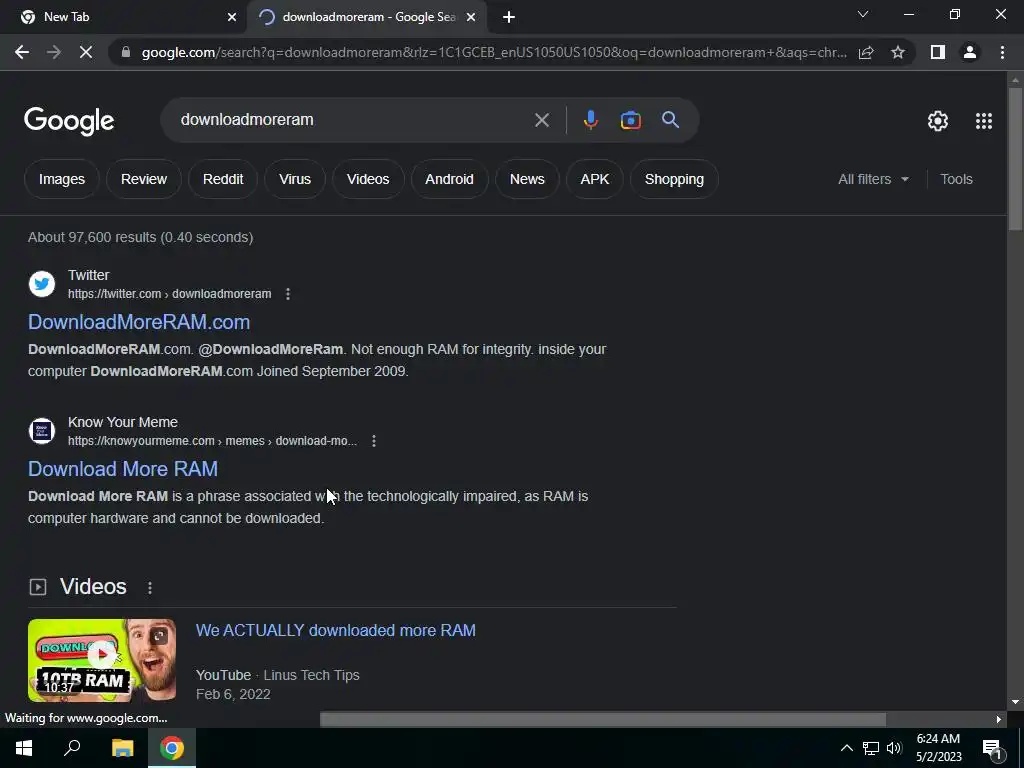Filter results by News
Image resolution: width=1024 pixels, height=768 pixels.
[527, 179]
